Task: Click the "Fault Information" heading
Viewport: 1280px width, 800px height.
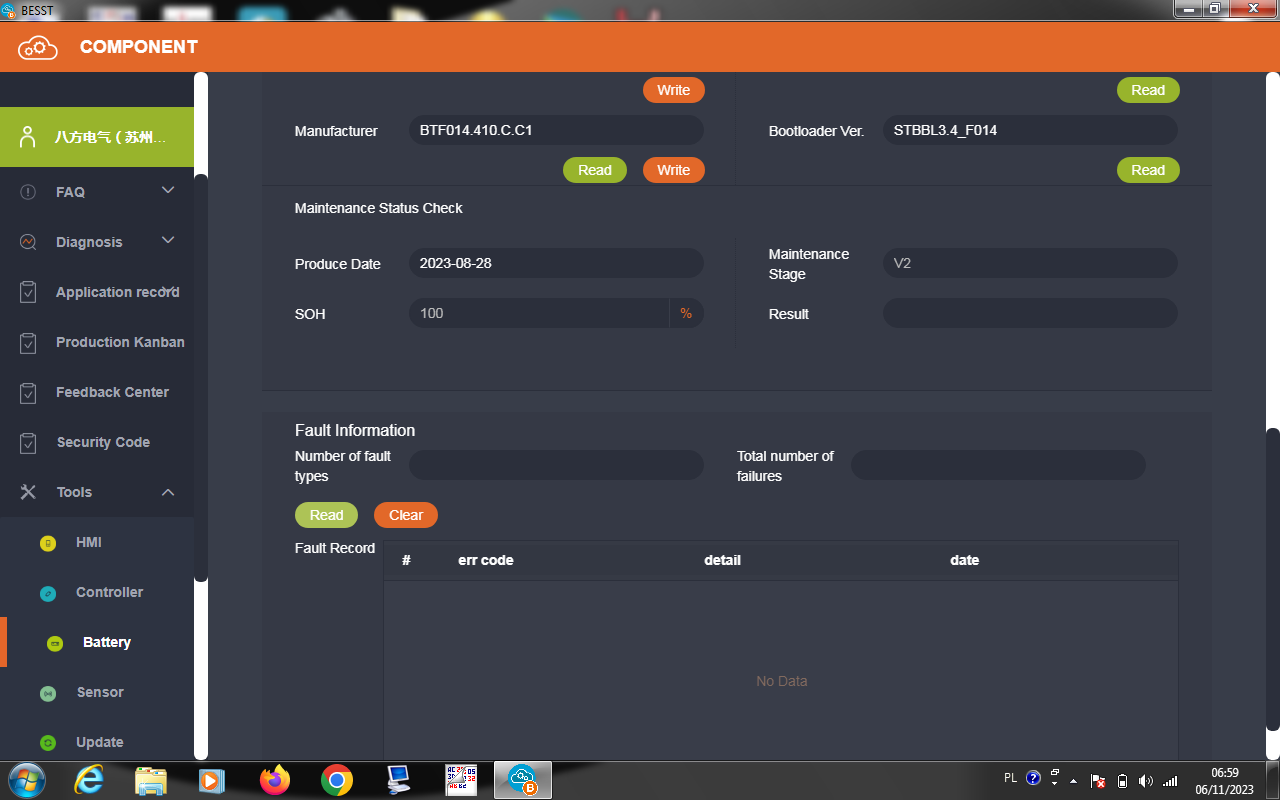Action: 355,430
